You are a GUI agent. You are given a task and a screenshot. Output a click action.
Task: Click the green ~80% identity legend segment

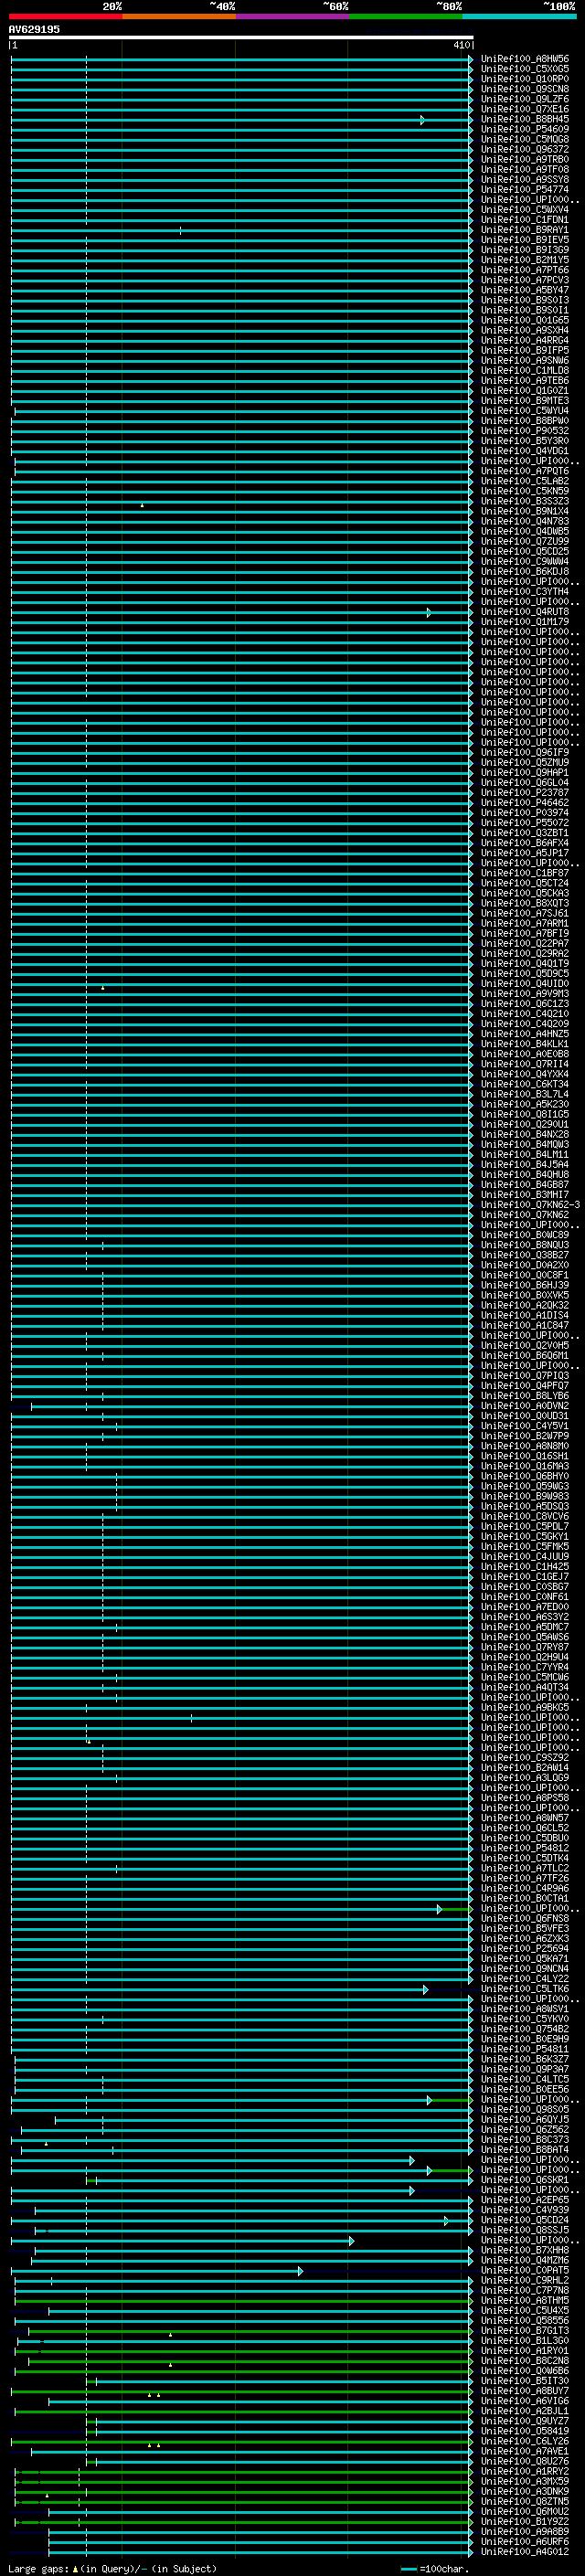pos(406,17)
